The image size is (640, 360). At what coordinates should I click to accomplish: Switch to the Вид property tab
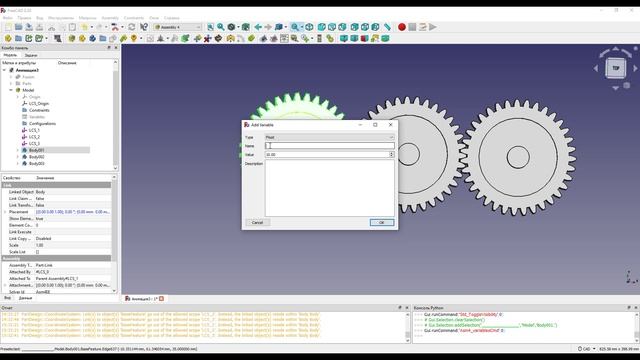tap(7, 298)
